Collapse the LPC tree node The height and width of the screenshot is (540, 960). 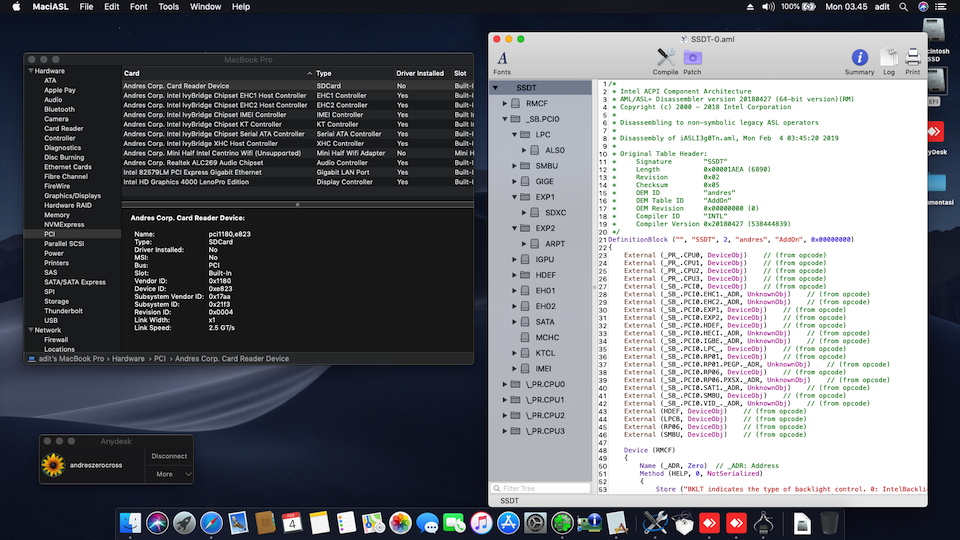pyautogui.click(x=515, y=135)
